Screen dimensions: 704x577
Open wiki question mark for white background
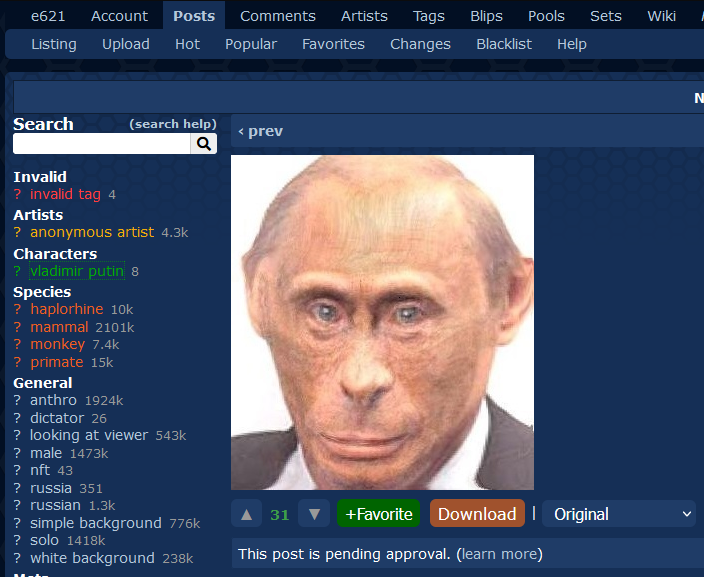tap(17, 558)
